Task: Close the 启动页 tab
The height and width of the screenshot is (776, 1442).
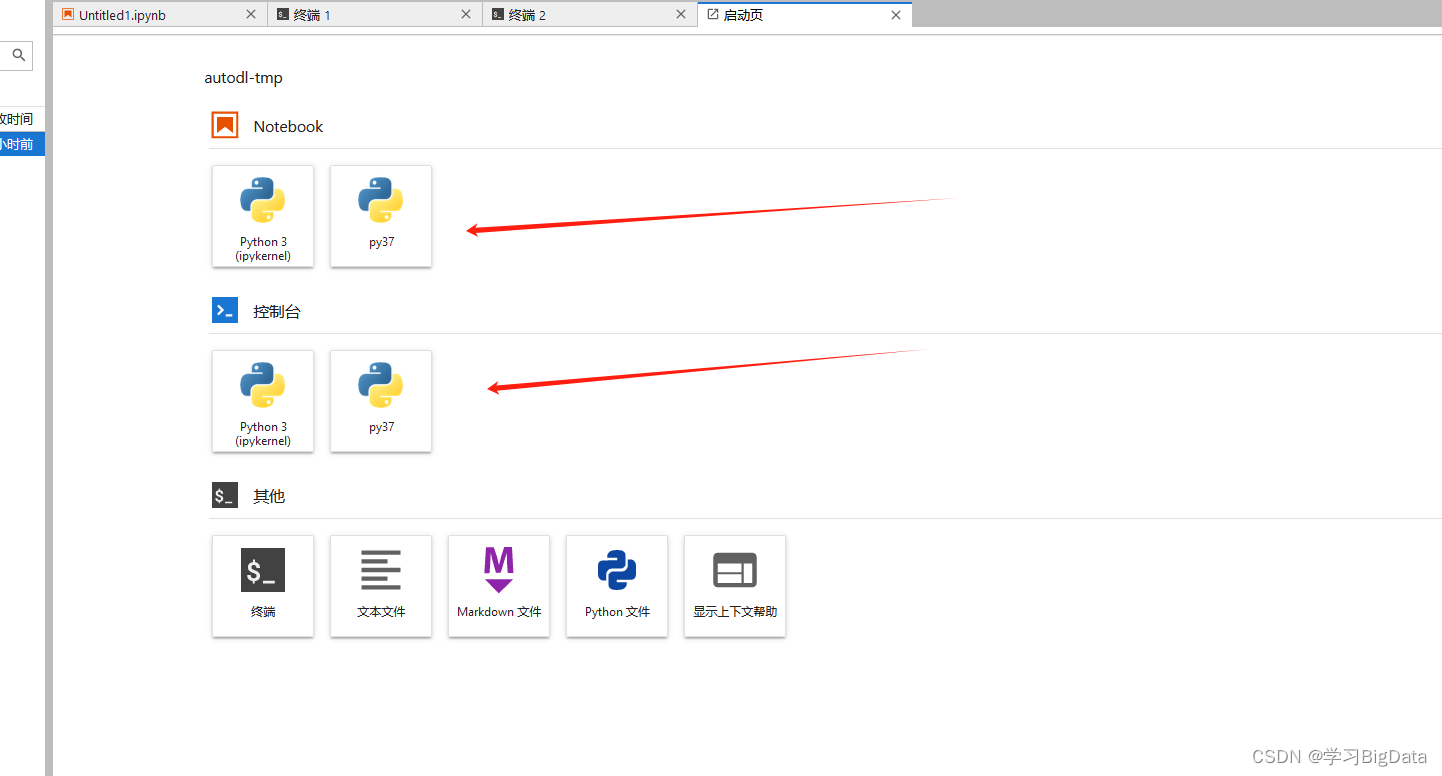Action: tap(896, 15)
